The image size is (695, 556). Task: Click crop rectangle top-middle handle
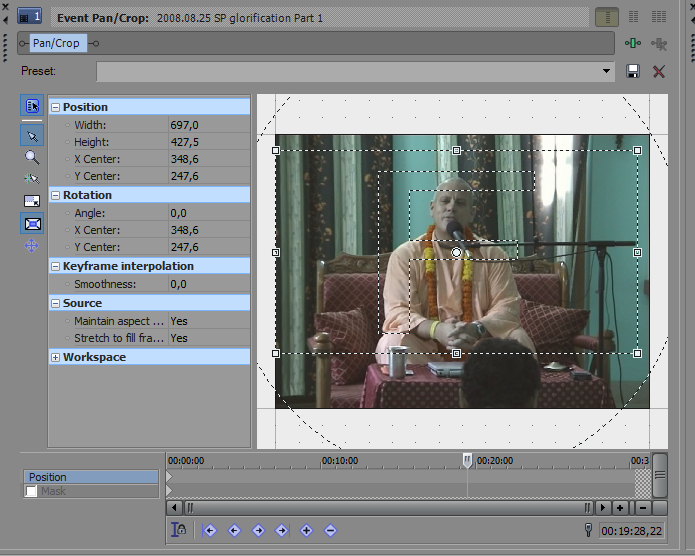click(x=456, y=150)
